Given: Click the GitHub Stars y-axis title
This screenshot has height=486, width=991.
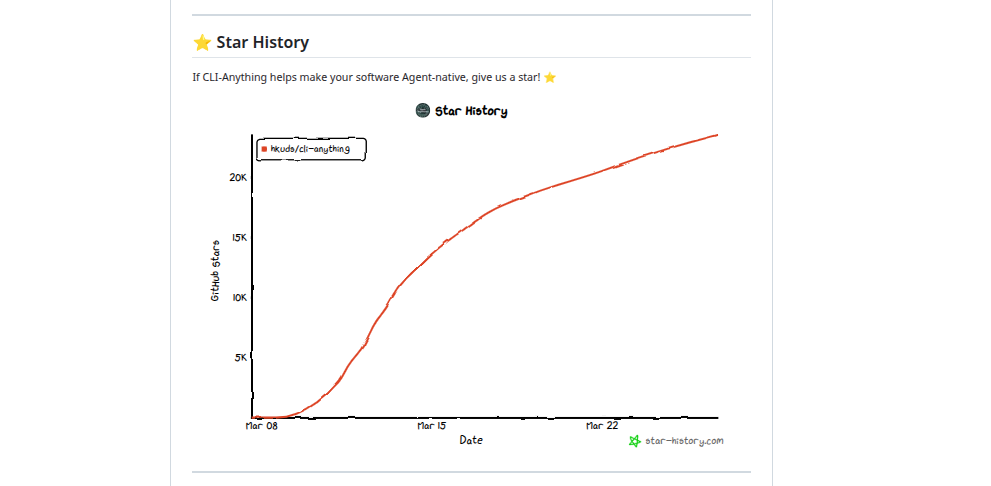Looking at the screenshot, I should [x=215, y=271].
